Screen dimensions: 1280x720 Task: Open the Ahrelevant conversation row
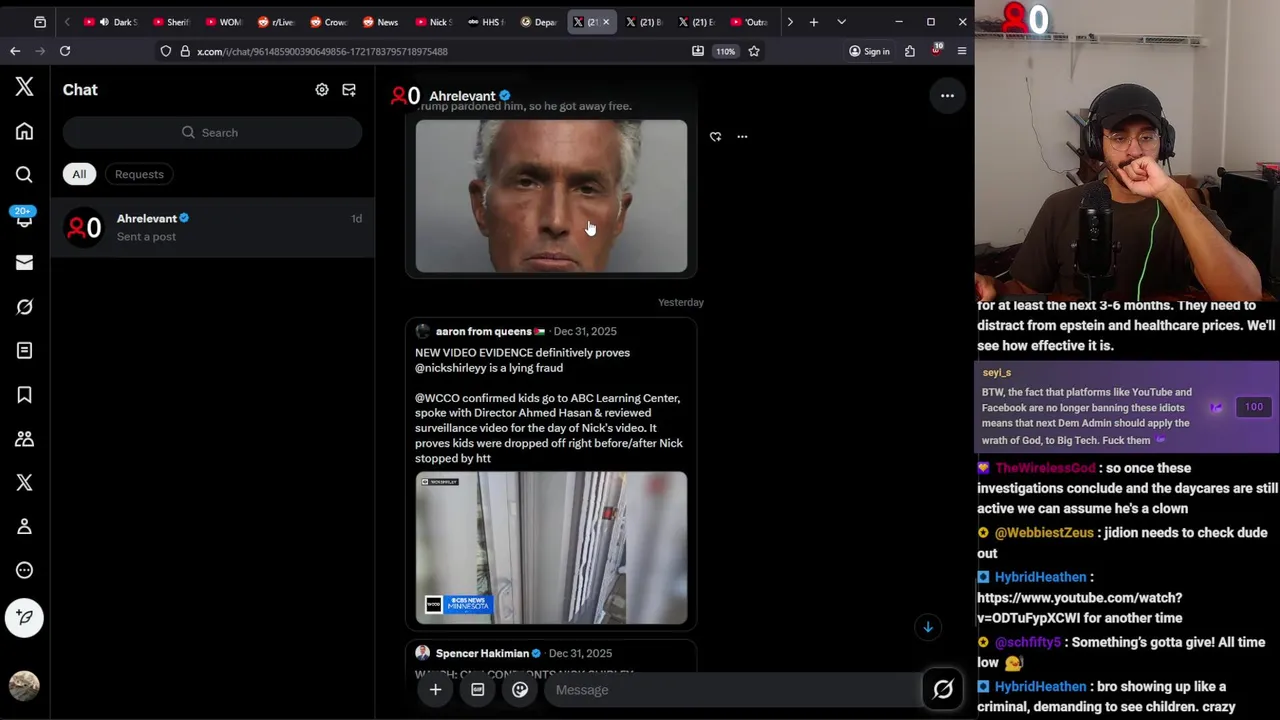(x=212, y=227)
